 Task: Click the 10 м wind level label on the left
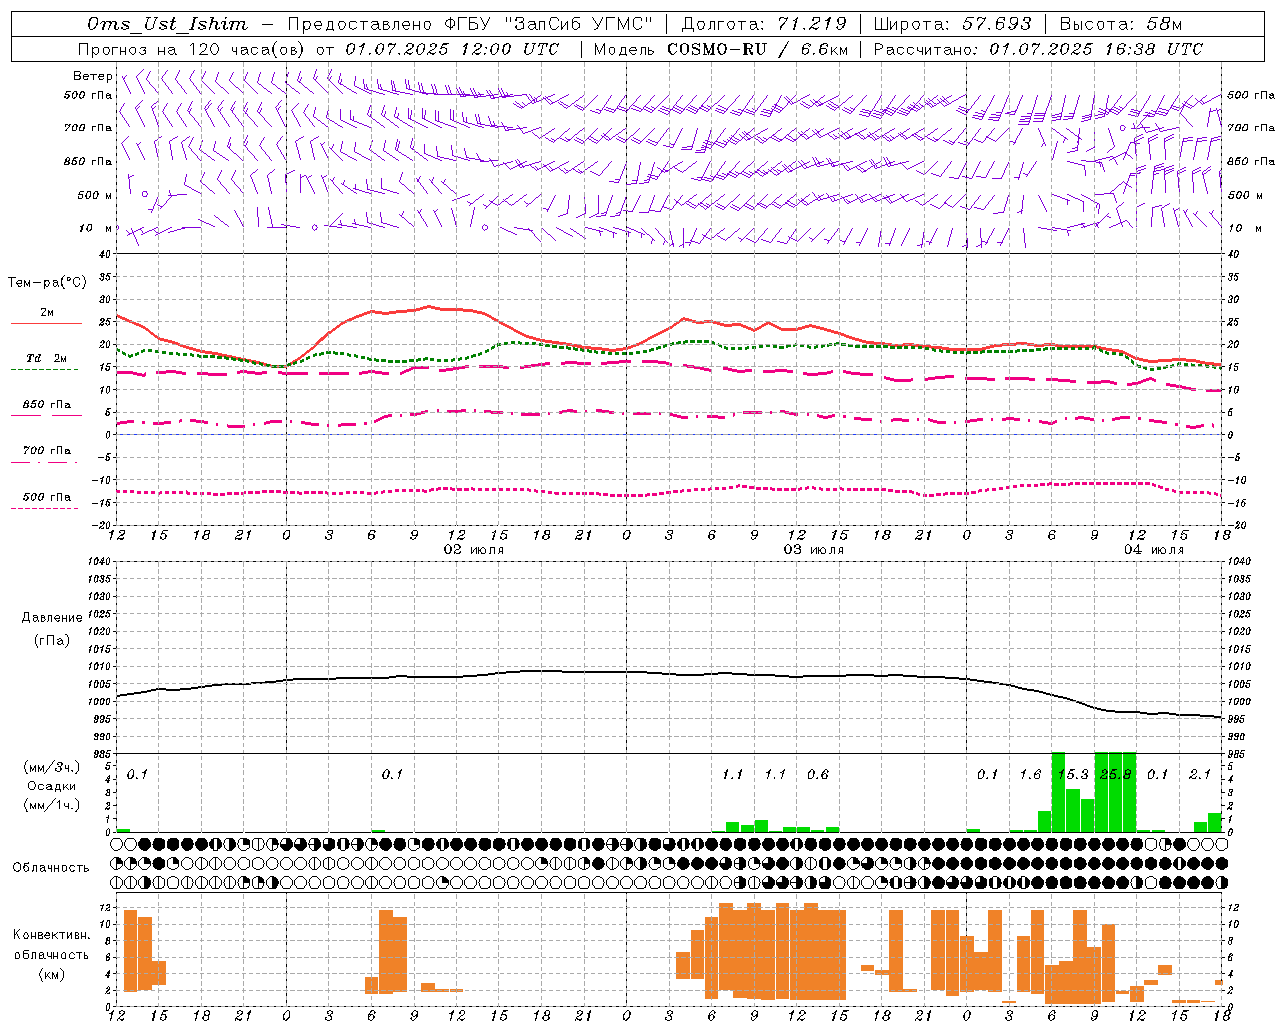[96, 228]
